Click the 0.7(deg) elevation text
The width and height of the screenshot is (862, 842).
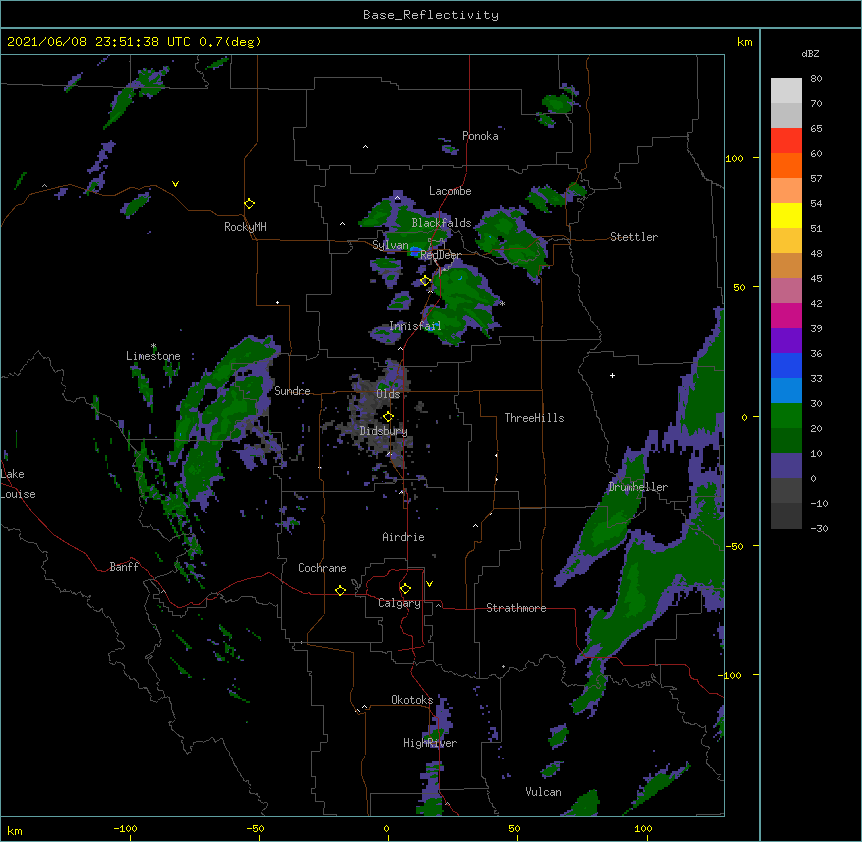pos(230,42)
